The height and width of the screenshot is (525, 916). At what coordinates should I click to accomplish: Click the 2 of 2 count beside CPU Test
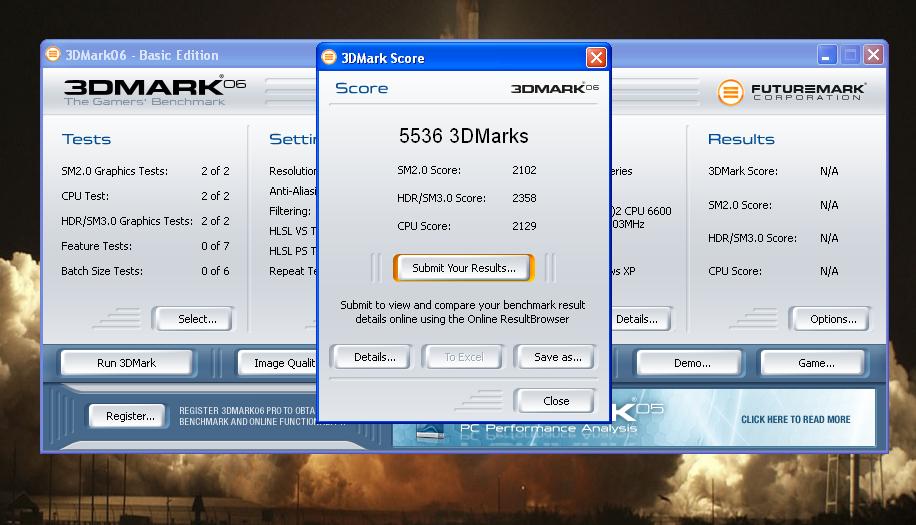215,196
